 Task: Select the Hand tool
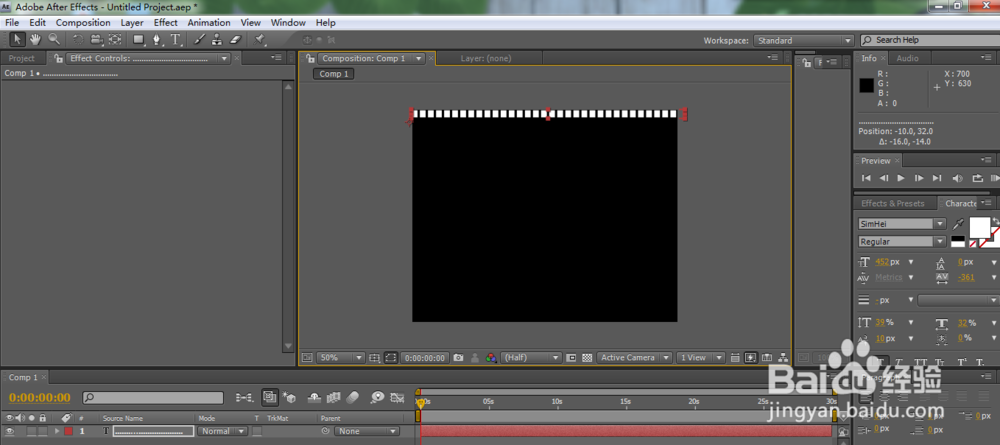click(x=35, y=40)
